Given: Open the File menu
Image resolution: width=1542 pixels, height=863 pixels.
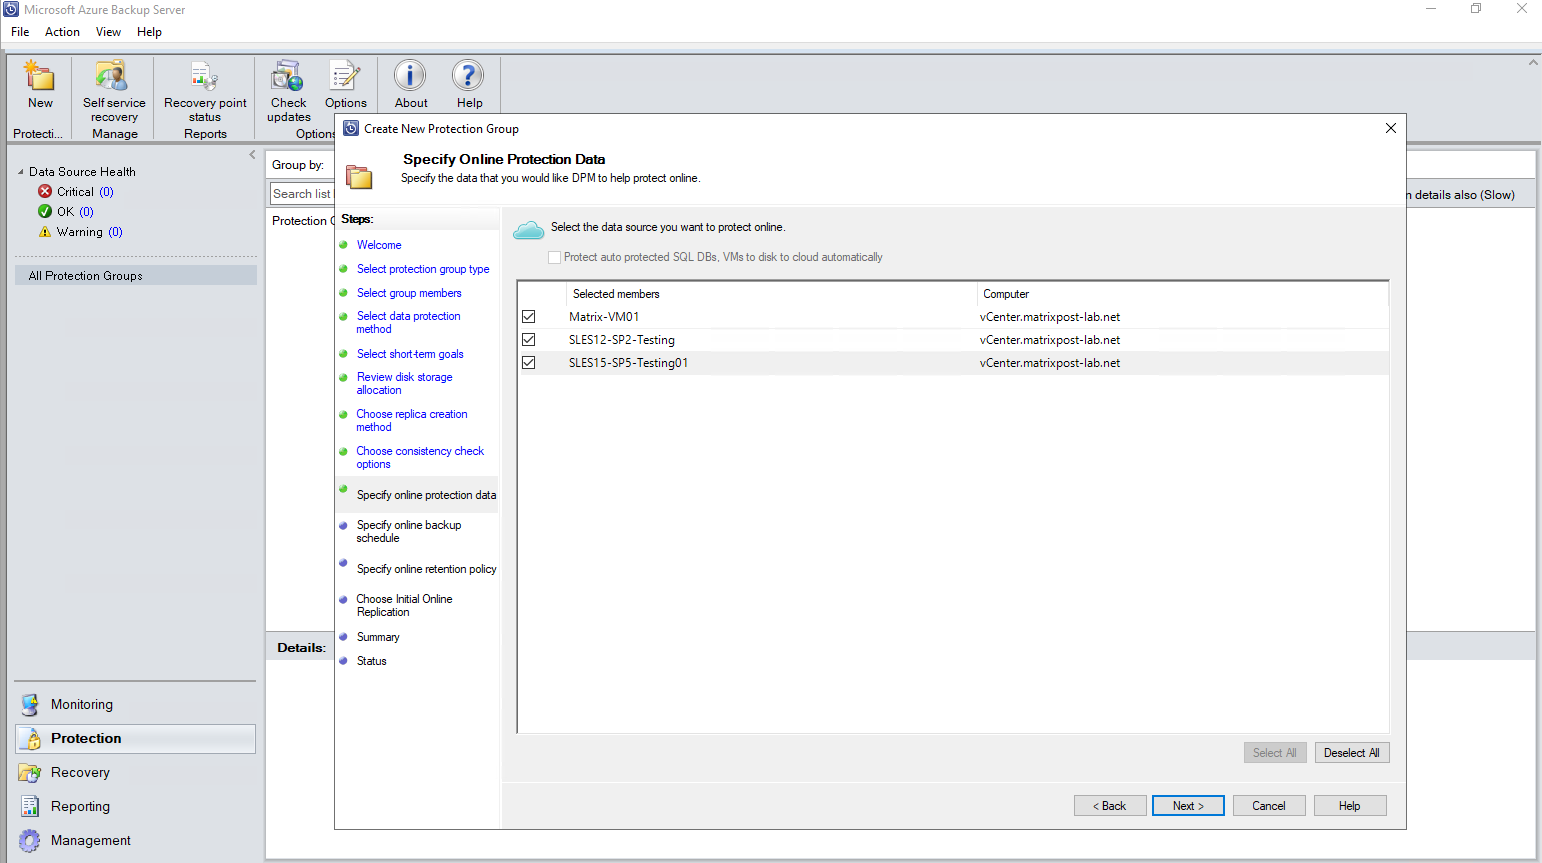Looking at the screenshot, I should click(20, 32).
